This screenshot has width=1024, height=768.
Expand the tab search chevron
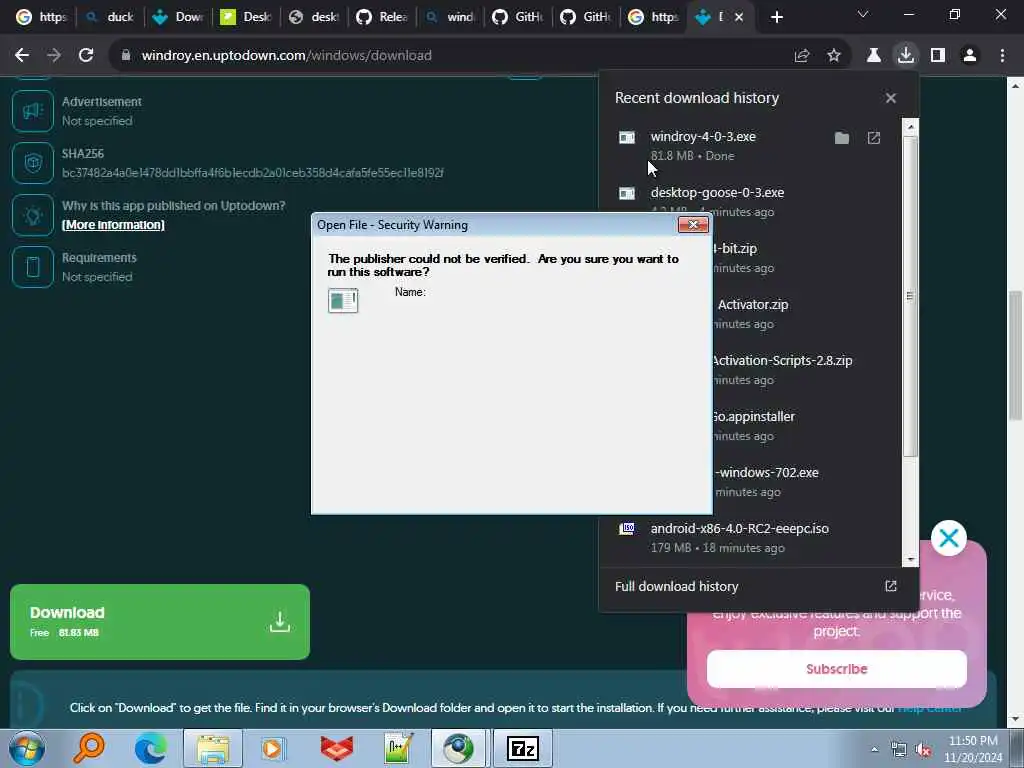click(x=863, y=14)
